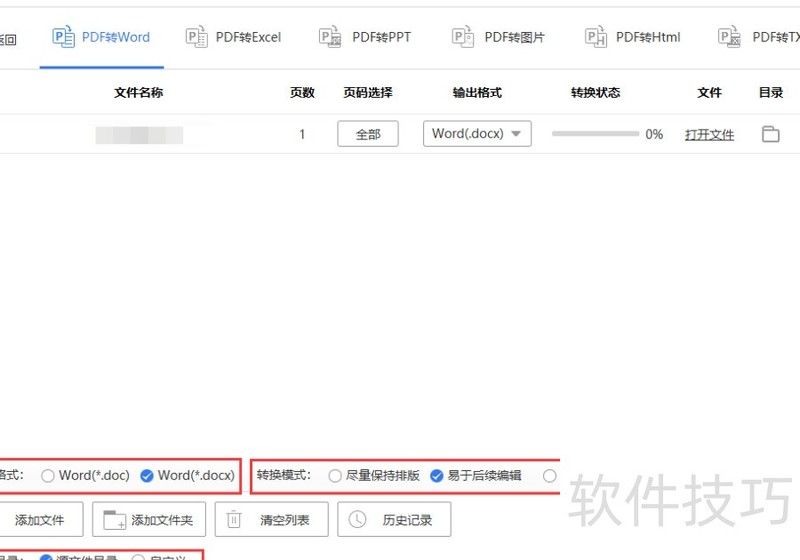This screenshot has height=560, width=800.
Task: Open the output folder icon in file row
Action: 770,134
